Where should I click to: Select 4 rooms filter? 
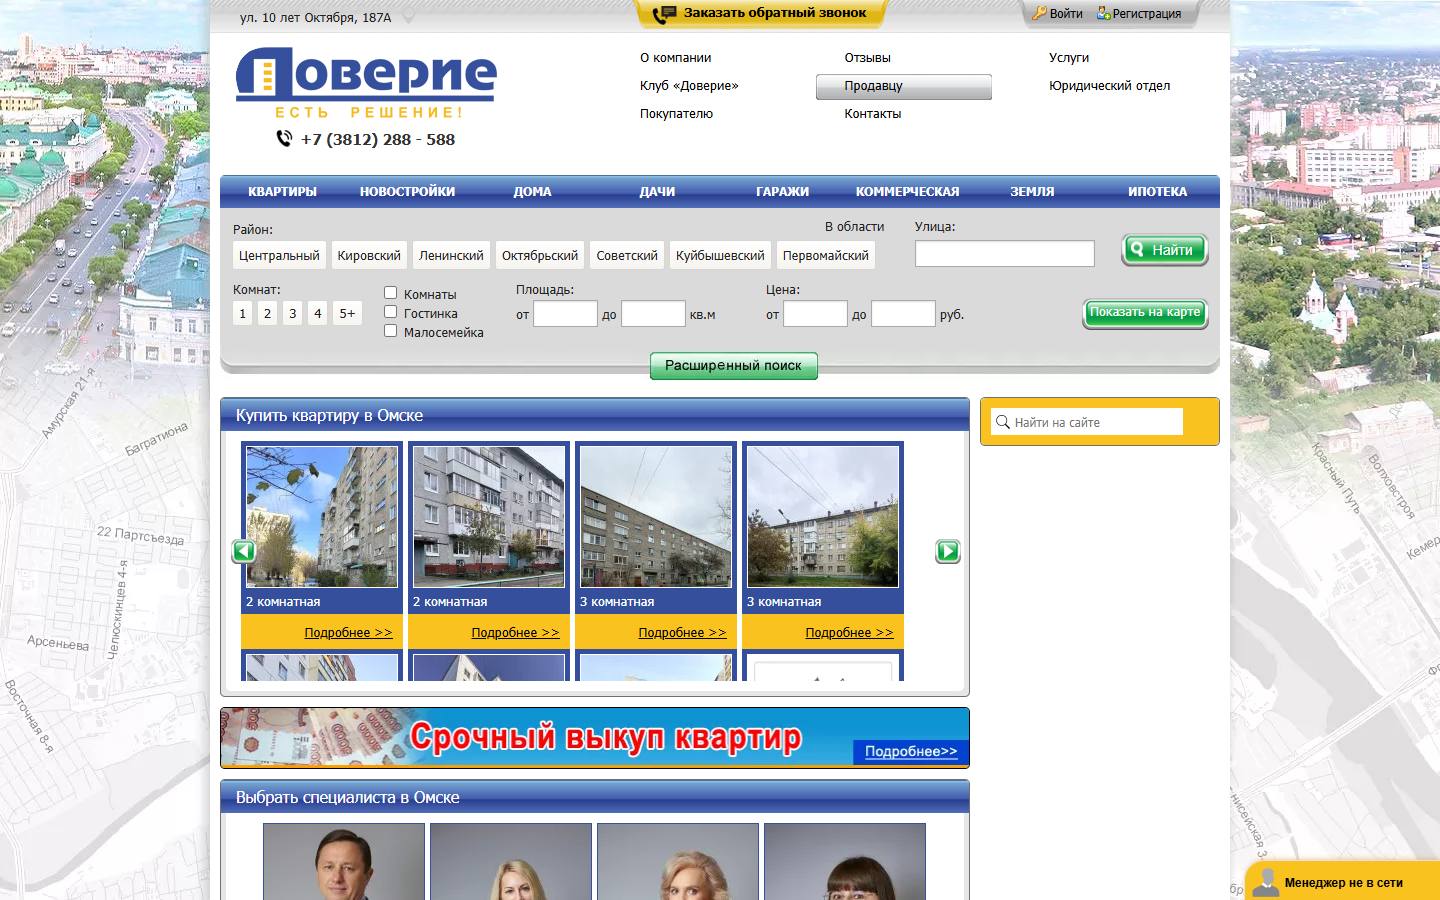[x=318, y=313]
